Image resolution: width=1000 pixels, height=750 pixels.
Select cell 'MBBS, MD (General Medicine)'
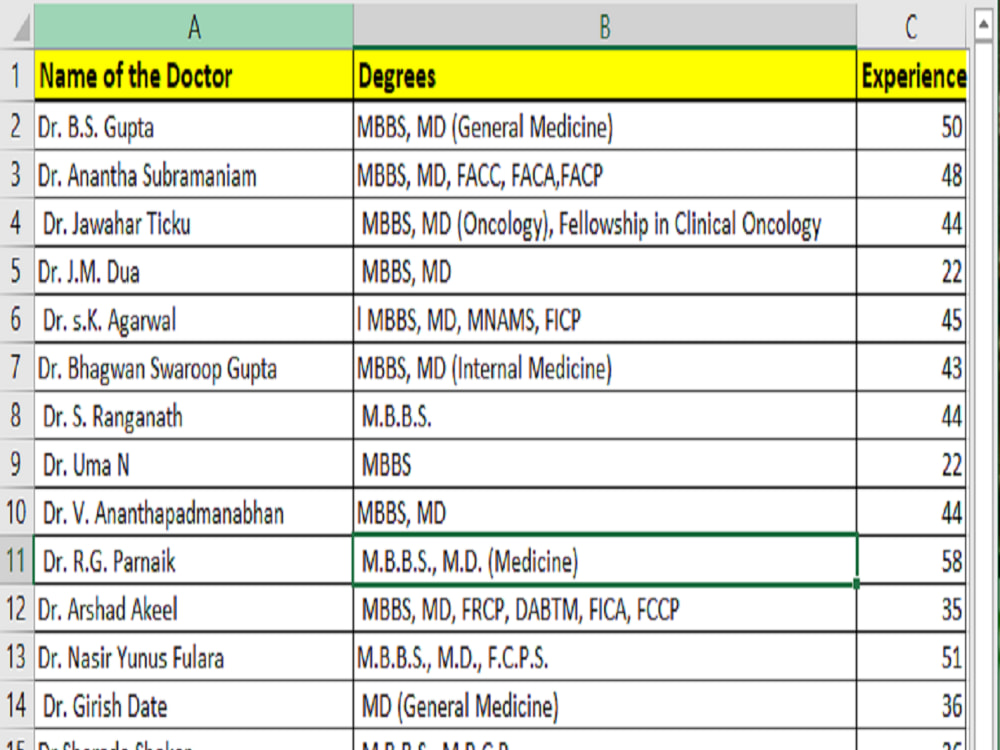tap(605, 126)
